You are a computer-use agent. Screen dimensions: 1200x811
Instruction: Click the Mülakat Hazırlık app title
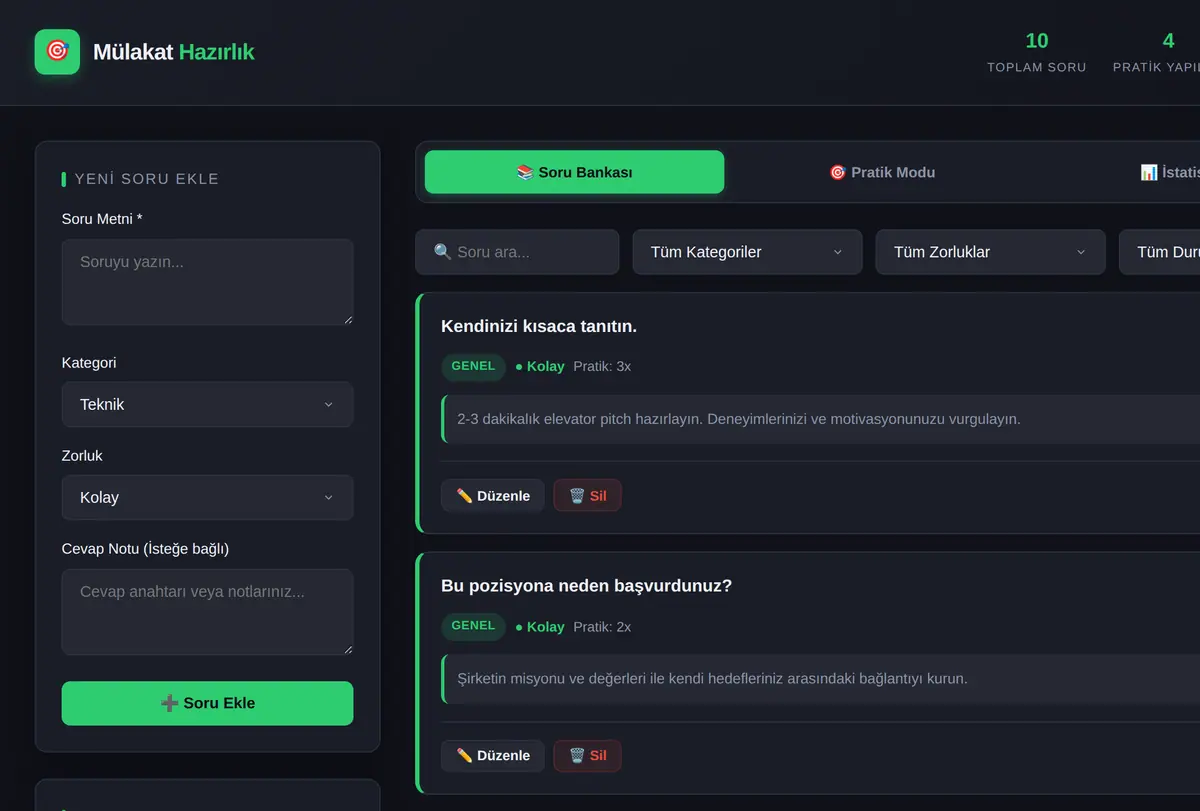click(x=174, y=52)
